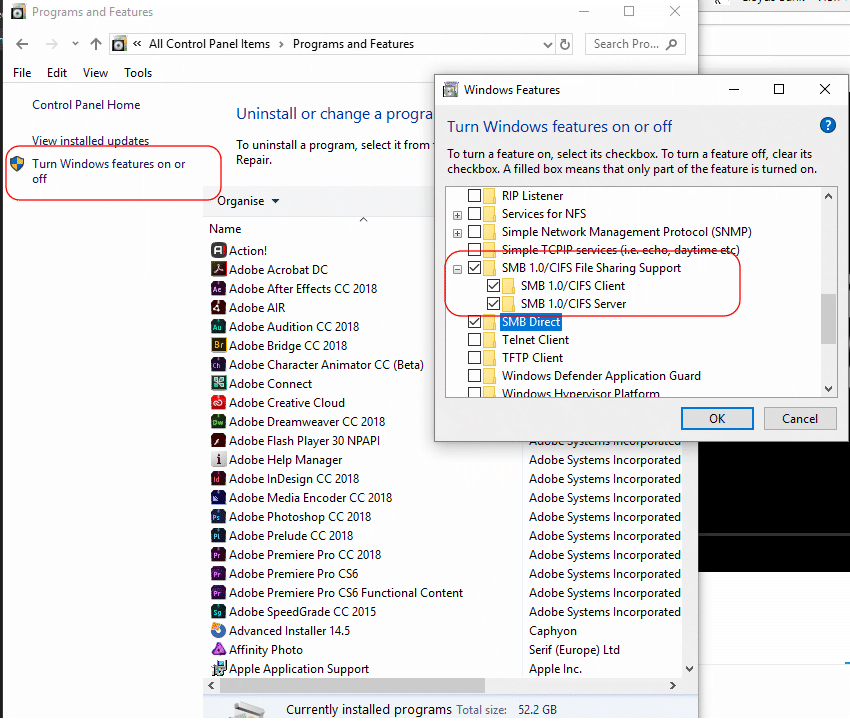Click OK in Windows Features dialog
Viewport: 850px width, 726px height.
pyautogui.click(x=717, y=418)
